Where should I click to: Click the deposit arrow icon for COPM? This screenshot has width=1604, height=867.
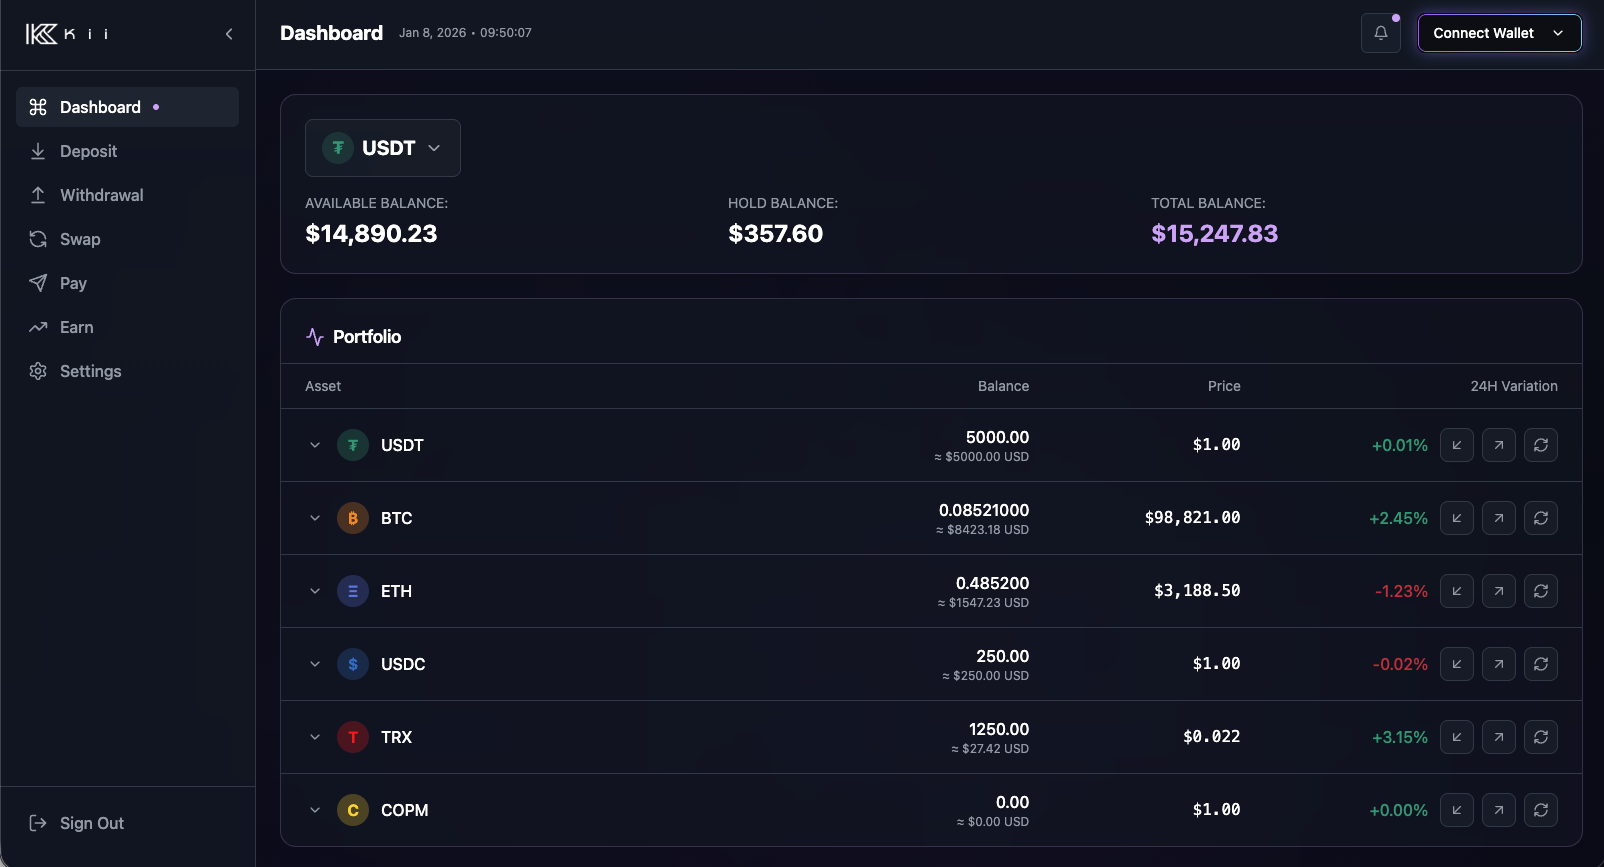[1456, 810]
